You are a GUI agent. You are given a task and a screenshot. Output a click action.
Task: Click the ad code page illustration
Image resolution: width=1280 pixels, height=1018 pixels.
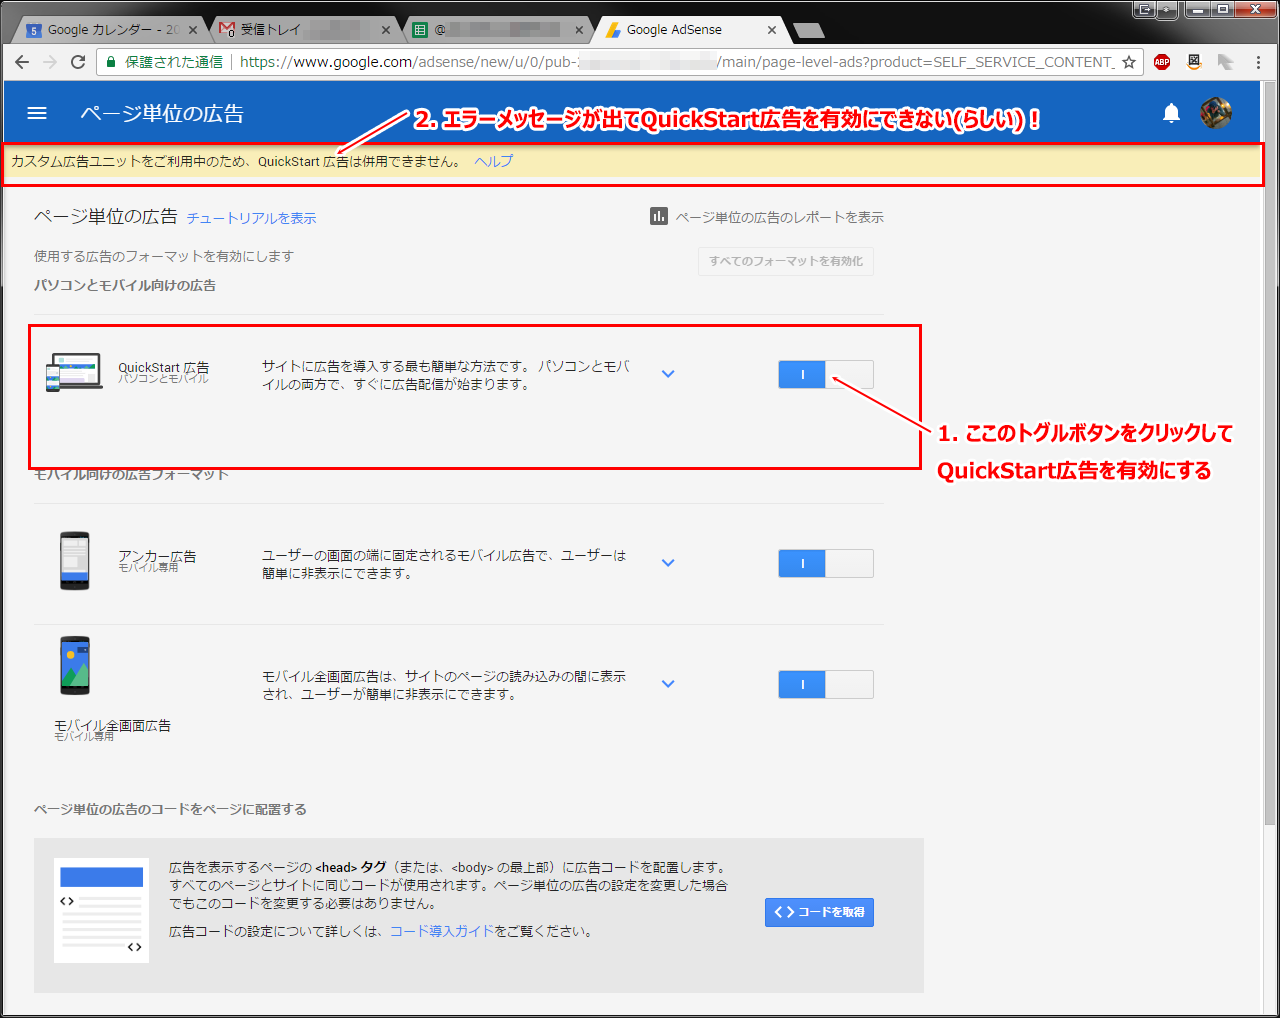click(x=101, y=910)
